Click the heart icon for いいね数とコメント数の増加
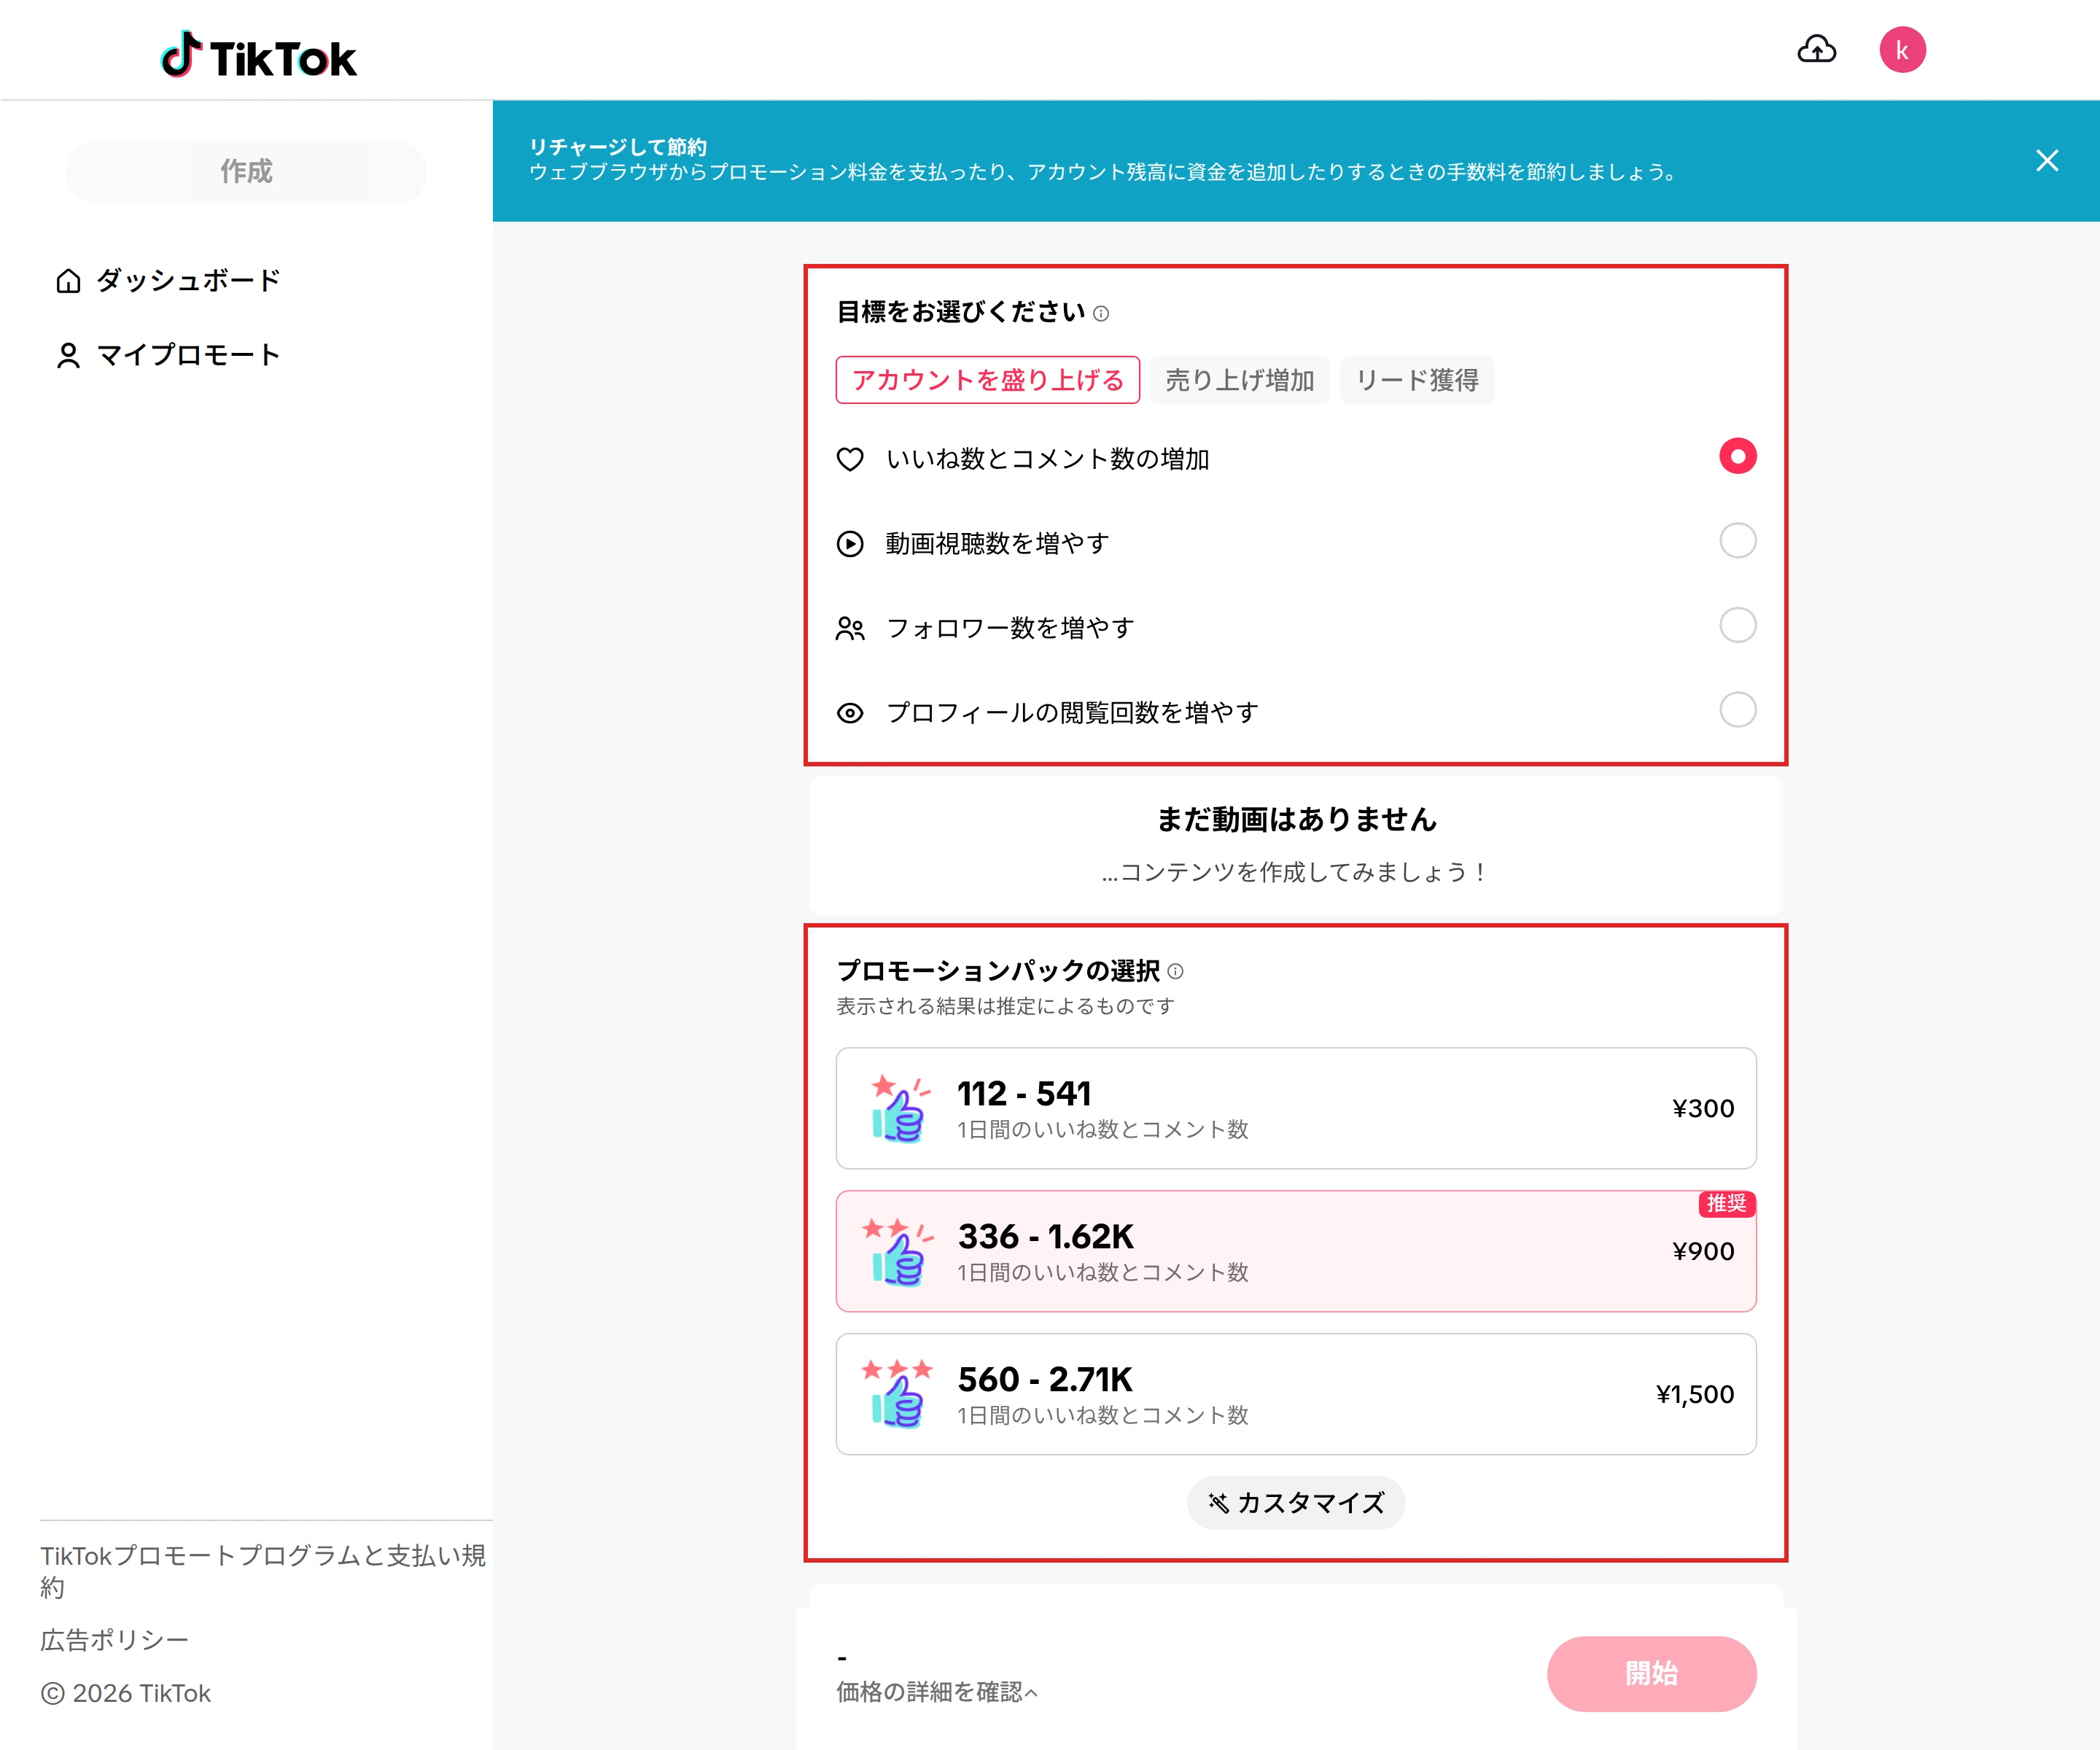The image size is (2100, 1750). coord(850,459)
